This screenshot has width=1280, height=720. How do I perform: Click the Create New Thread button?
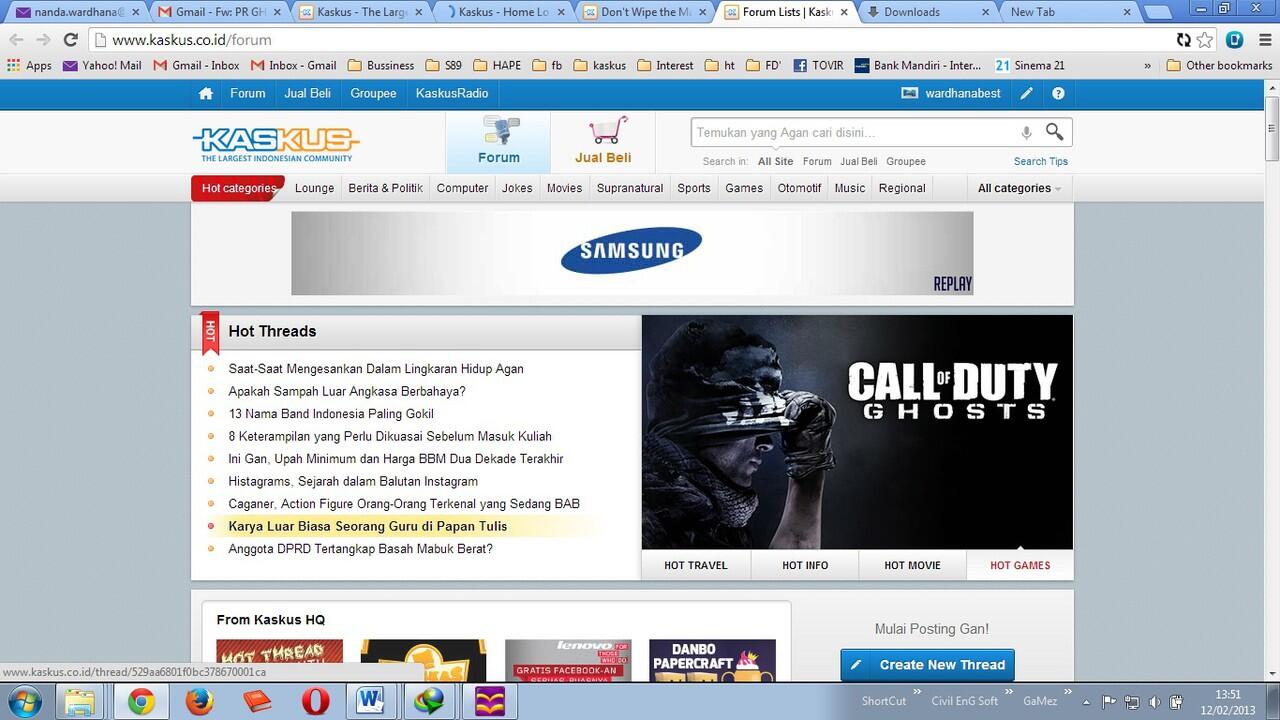928,665
